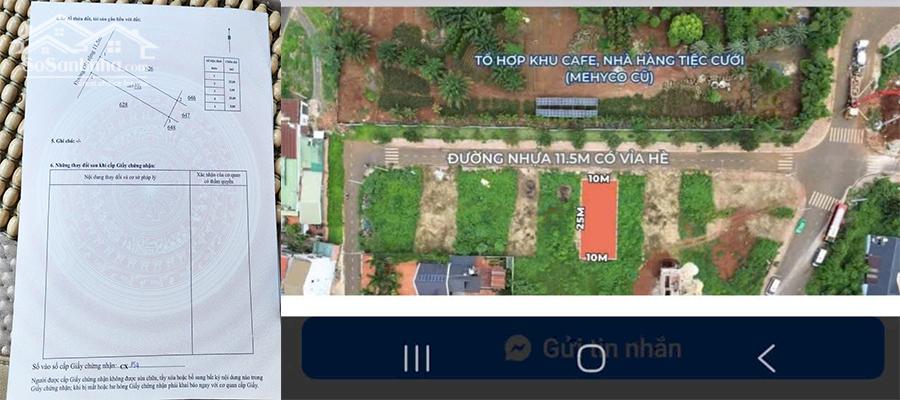Image resolution: width=900 pixels, height=400 pixels.
Task: Click the bottom "10M" width label
Action: tap(598, 259)
